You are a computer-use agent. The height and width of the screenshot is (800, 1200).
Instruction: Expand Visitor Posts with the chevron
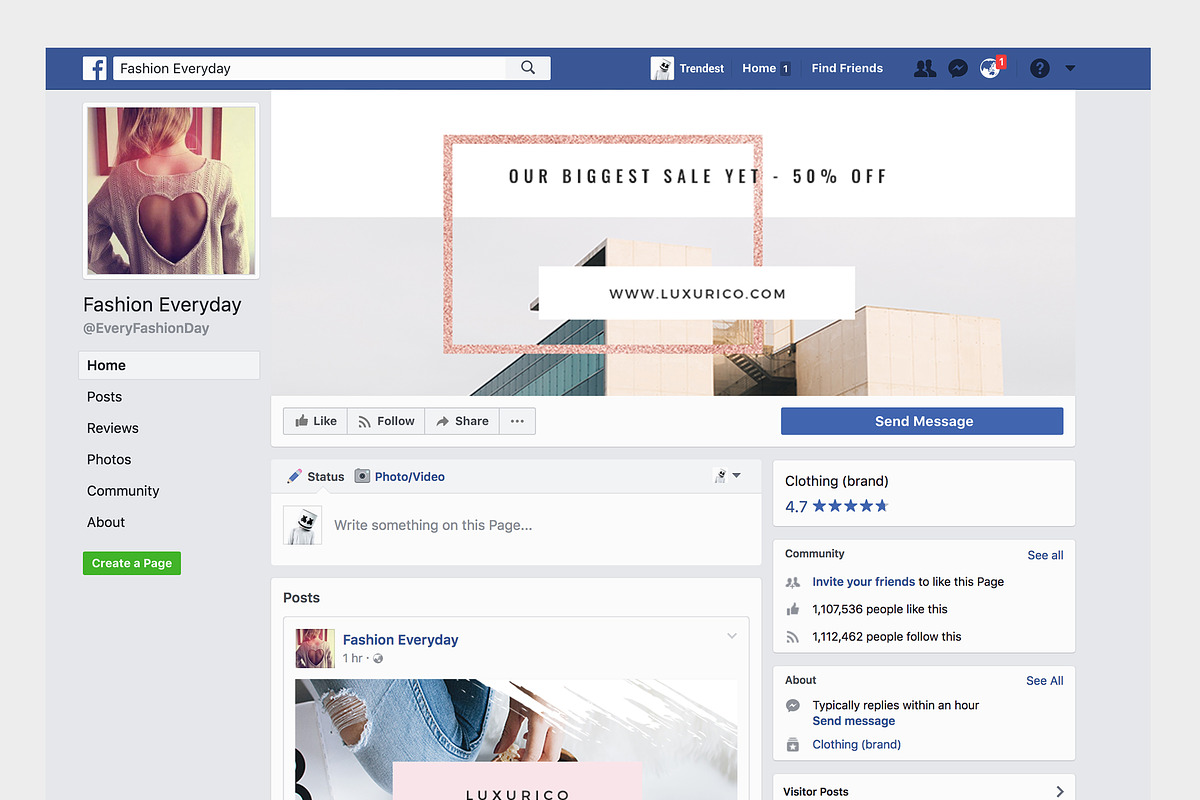[x=1060, y=791]
